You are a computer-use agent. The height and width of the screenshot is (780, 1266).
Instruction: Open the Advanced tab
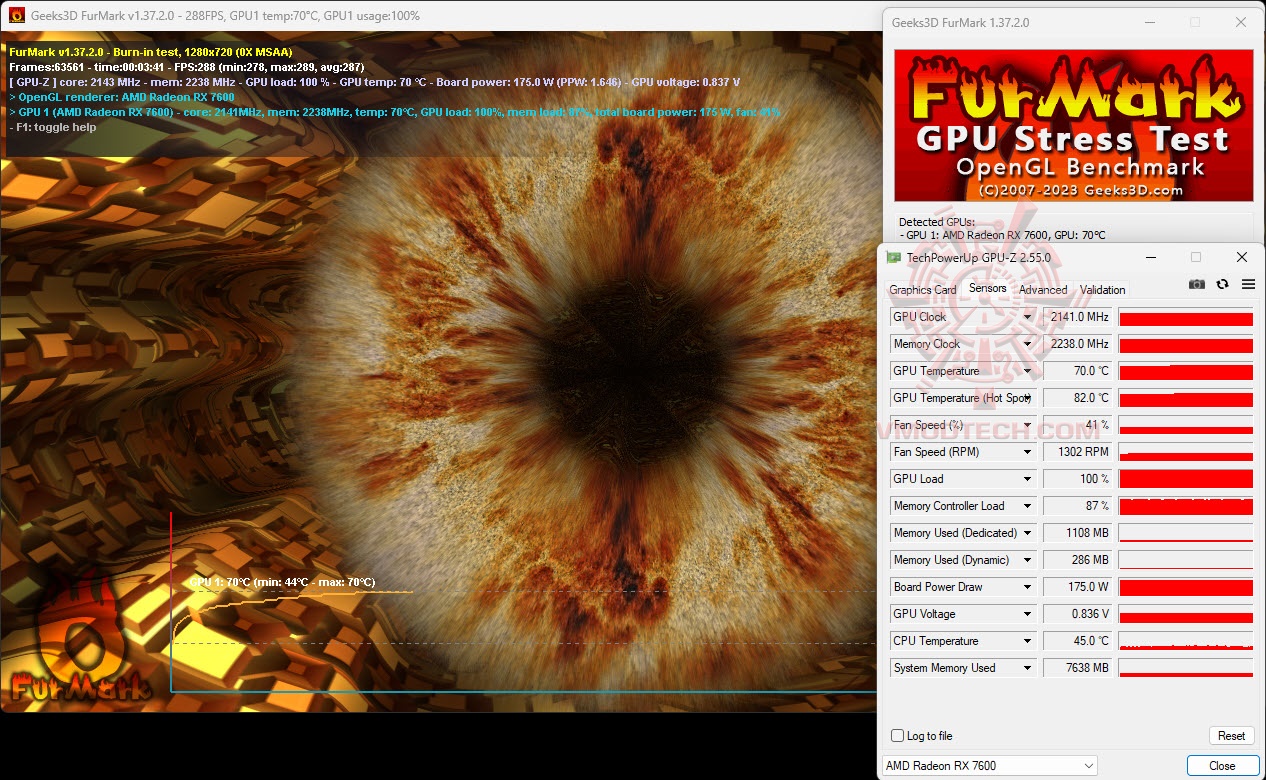[1043, 290]
